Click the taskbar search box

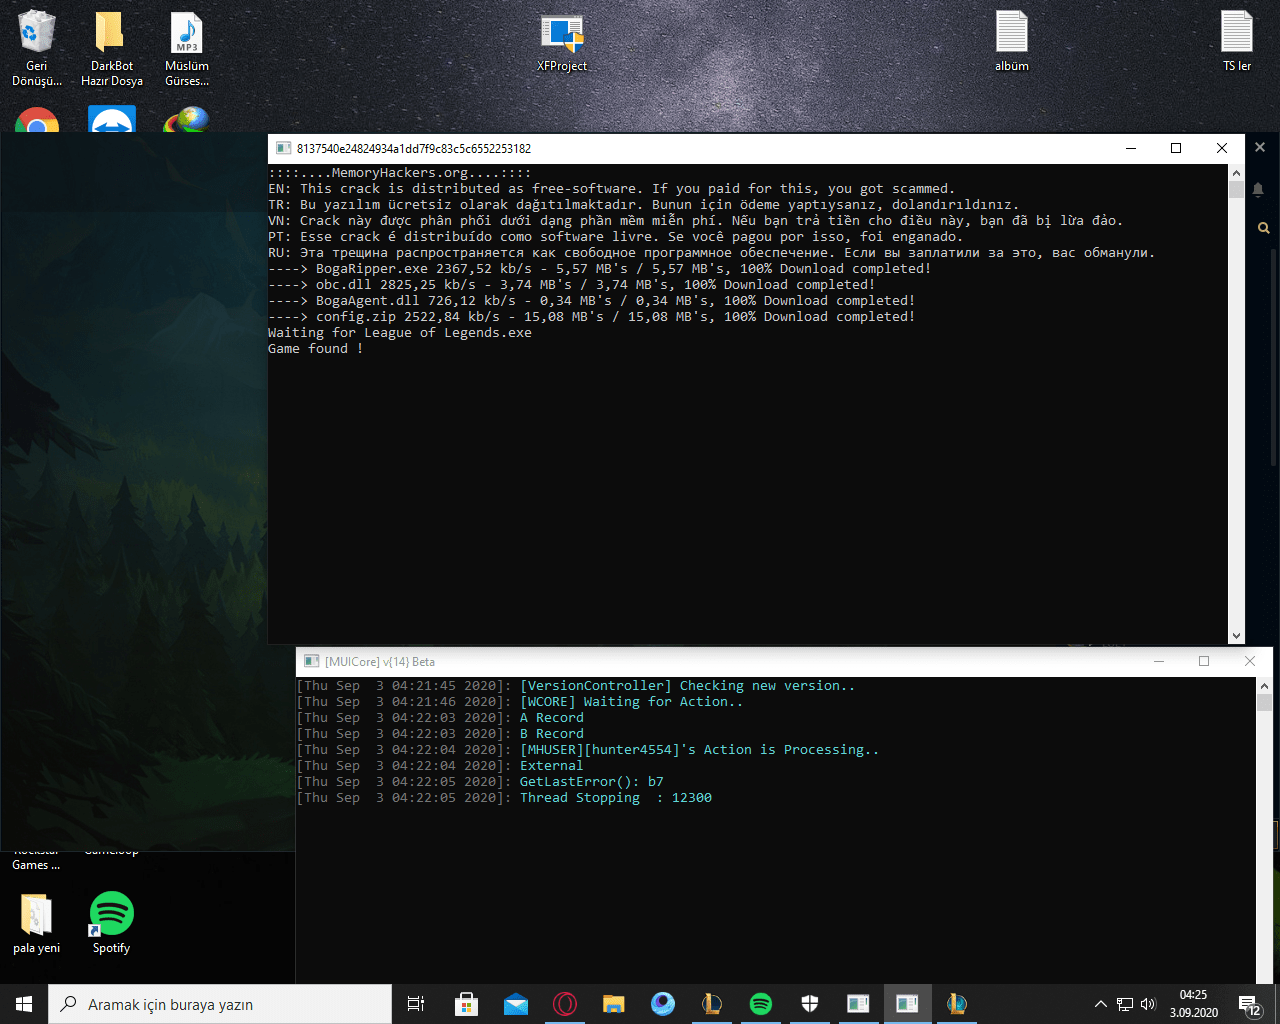220,1004
